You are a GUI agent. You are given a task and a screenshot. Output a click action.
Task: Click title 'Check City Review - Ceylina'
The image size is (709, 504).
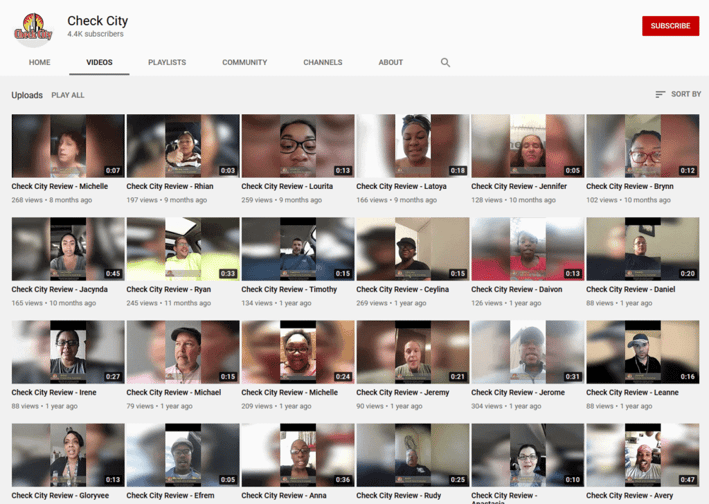tap(402, 289)
